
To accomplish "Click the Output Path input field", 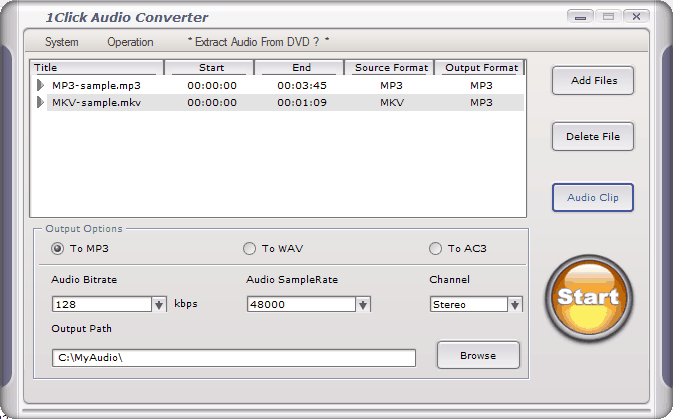I will [x=234, y=358].
